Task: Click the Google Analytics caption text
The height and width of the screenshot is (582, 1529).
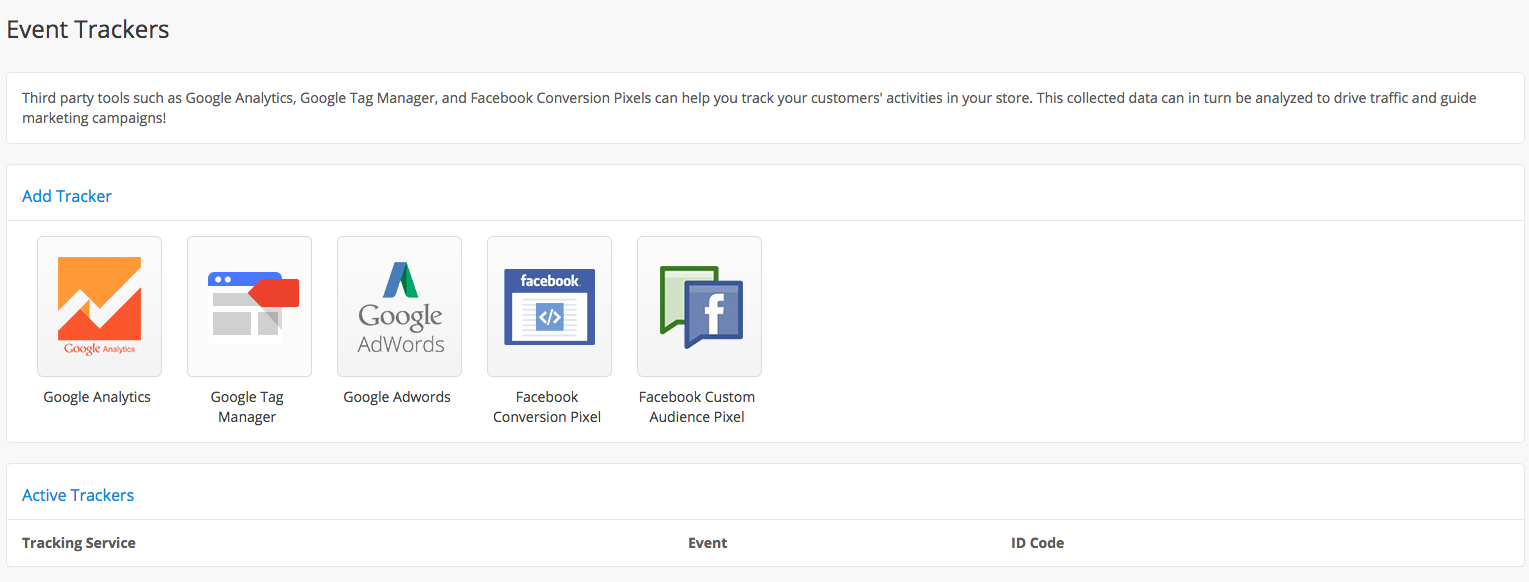Action: click(97, 397)
